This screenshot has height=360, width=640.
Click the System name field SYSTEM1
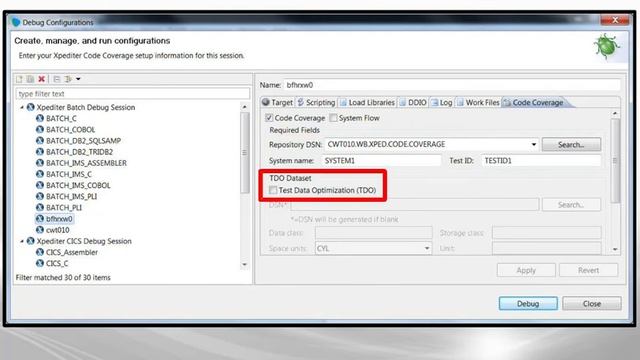coord(382,161)
